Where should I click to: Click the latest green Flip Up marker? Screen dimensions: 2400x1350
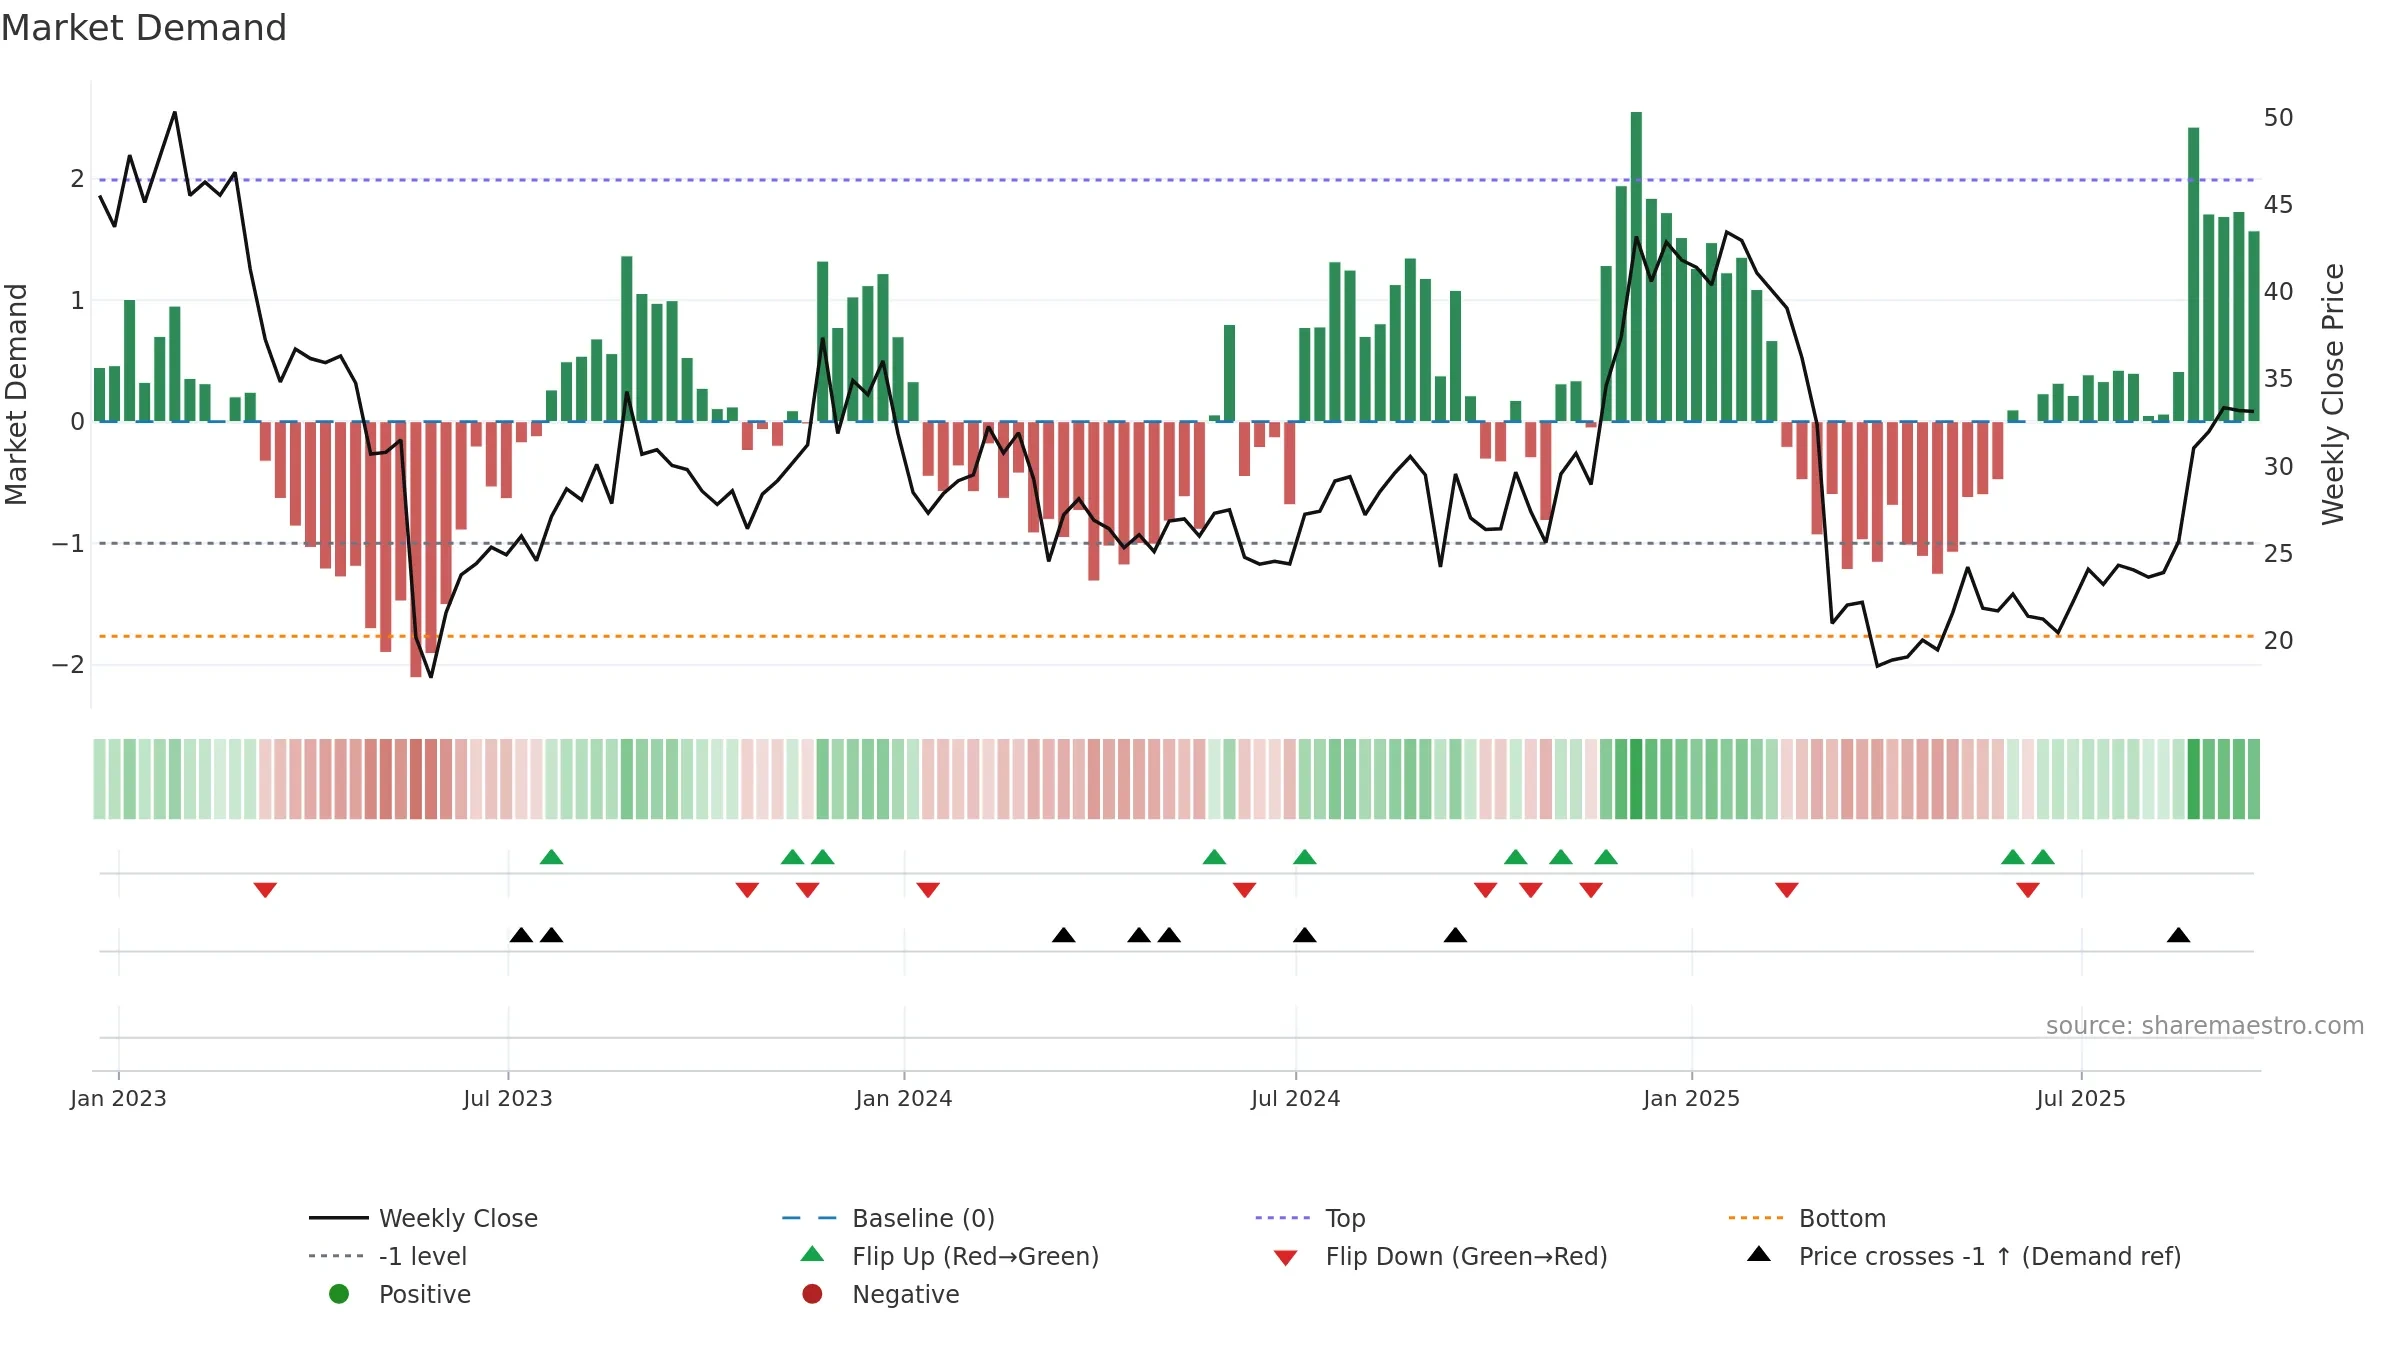[x=2043, y=856]
